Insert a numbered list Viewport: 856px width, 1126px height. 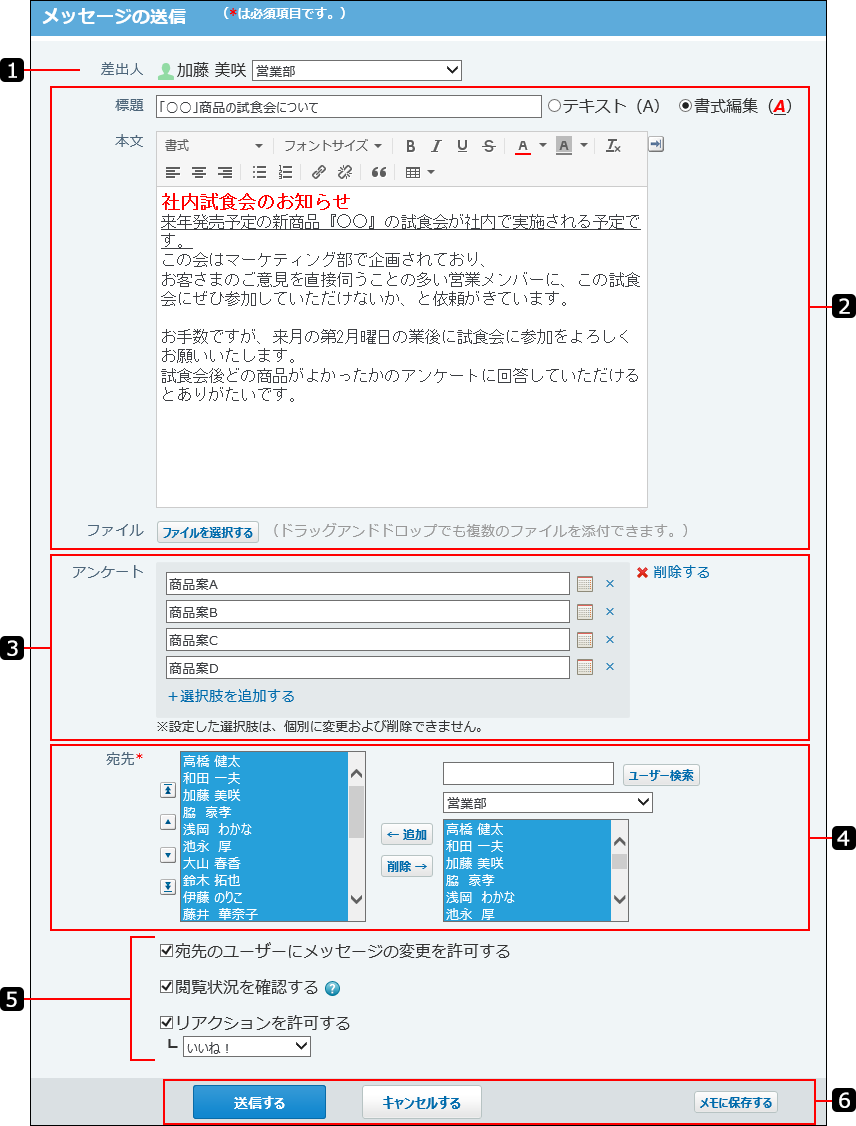click(285, 172)
